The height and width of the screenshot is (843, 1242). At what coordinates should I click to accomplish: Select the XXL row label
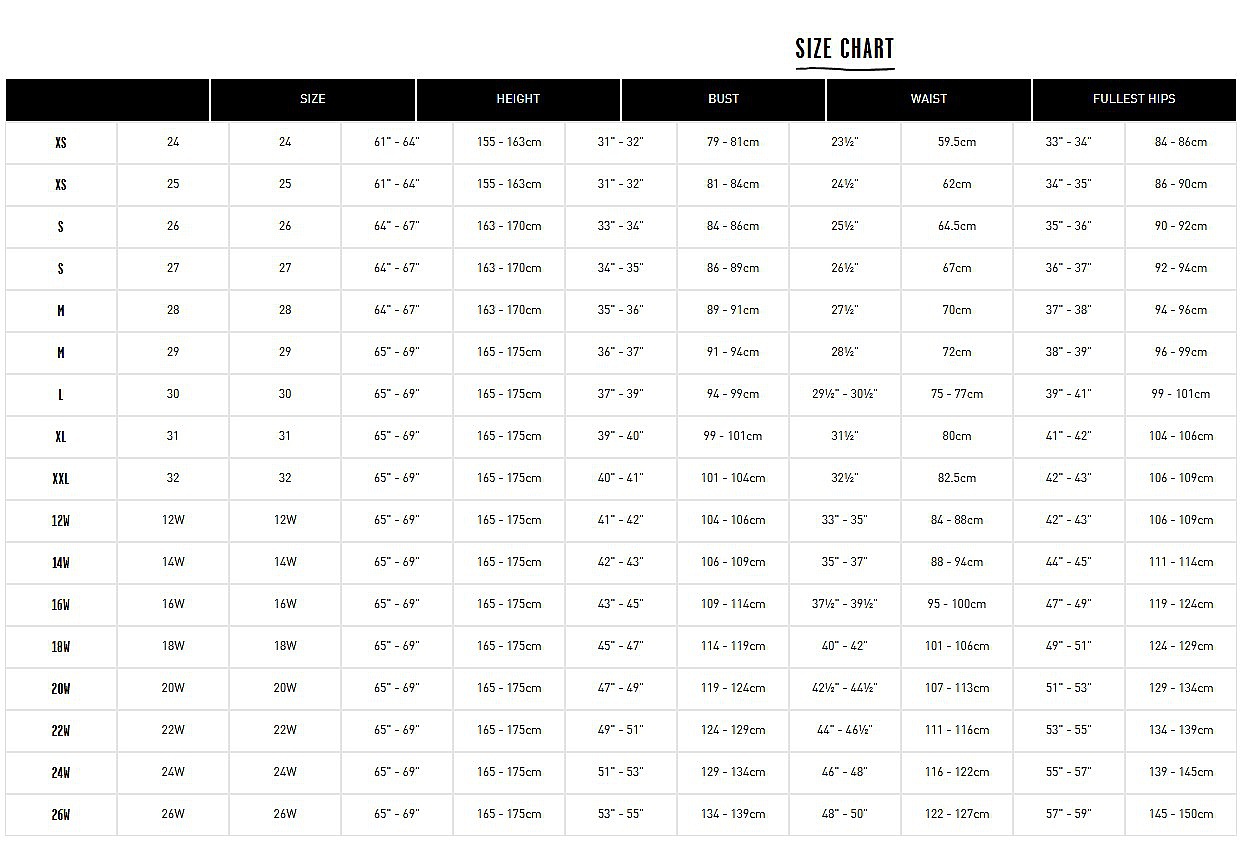click(61, 479)
